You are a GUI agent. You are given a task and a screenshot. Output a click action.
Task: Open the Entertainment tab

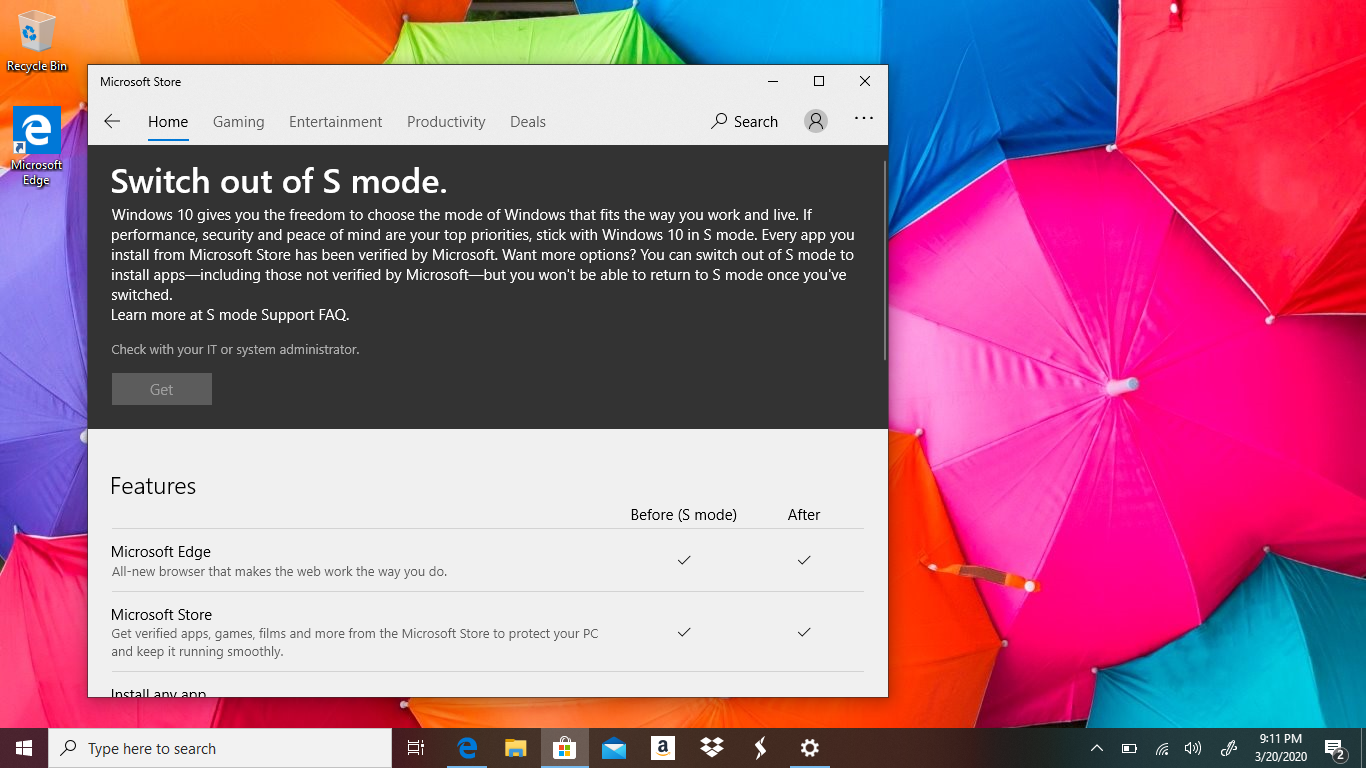[336, 122]
